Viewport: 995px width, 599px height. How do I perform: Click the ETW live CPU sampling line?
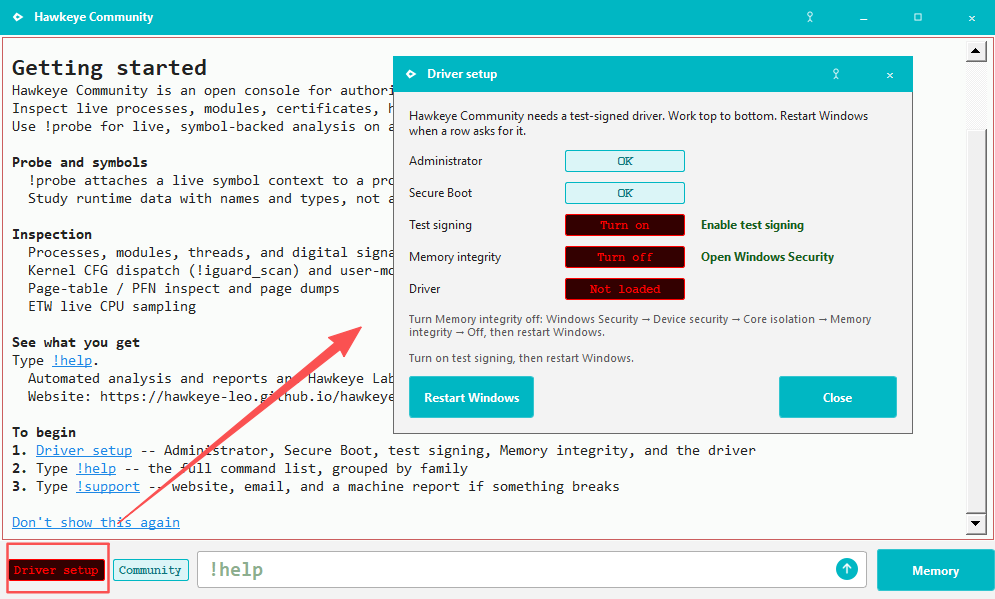pyautogui.click(x=112, y=306)
